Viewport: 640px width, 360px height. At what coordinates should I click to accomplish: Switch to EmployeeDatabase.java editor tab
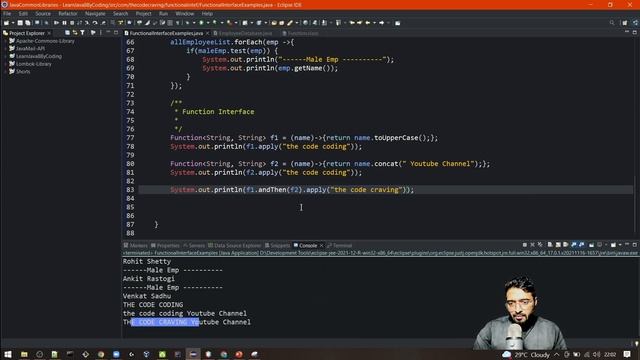[244, 33]
